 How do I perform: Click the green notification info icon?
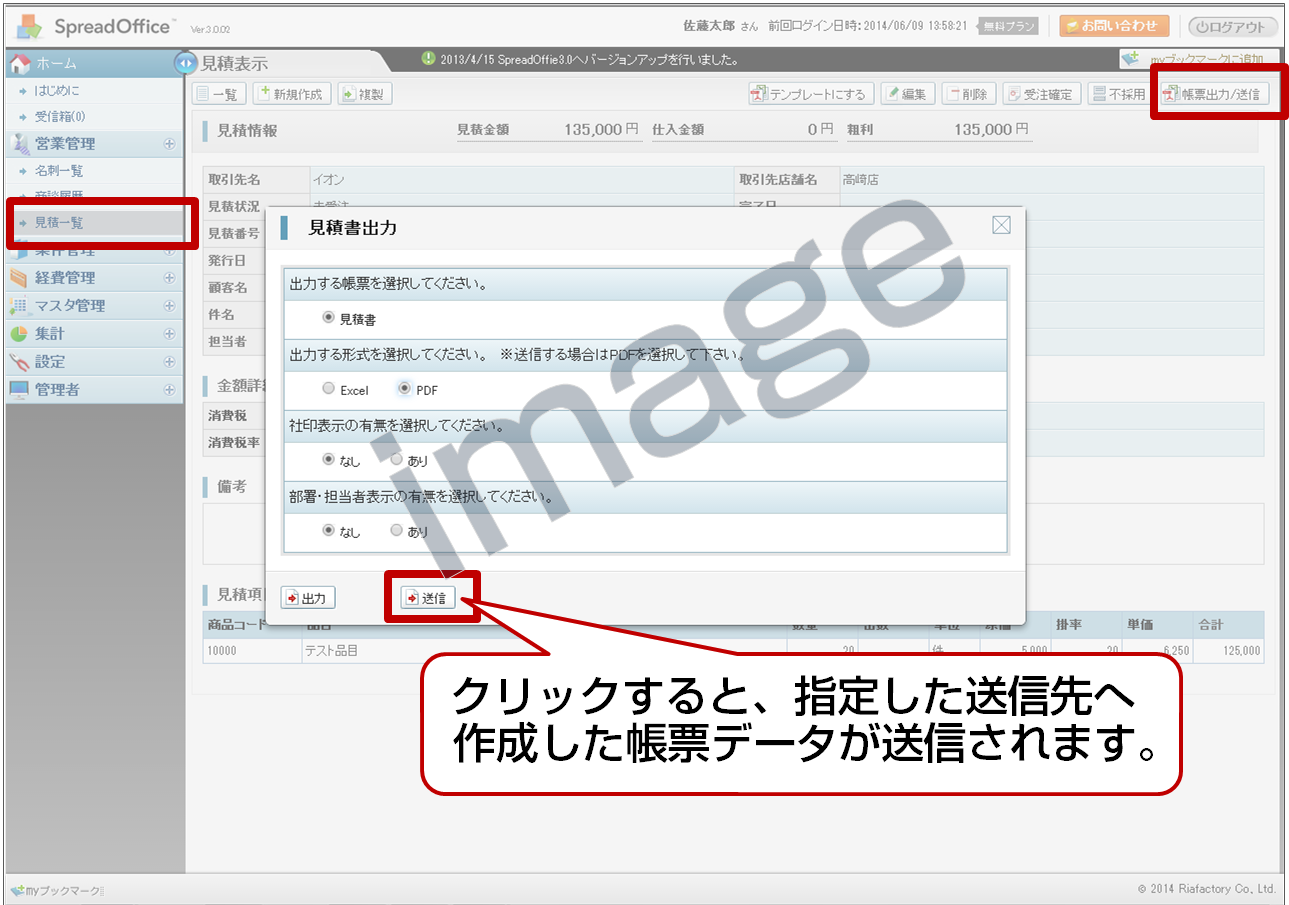[x=428, y=59]
